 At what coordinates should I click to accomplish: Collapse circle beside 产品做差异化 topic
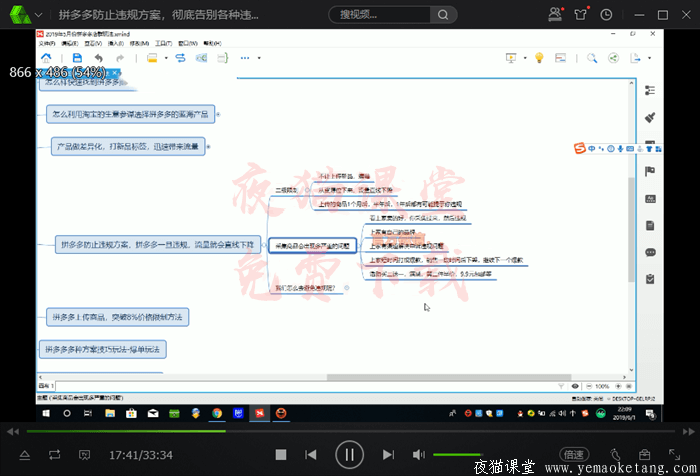[x=208, y=146]
